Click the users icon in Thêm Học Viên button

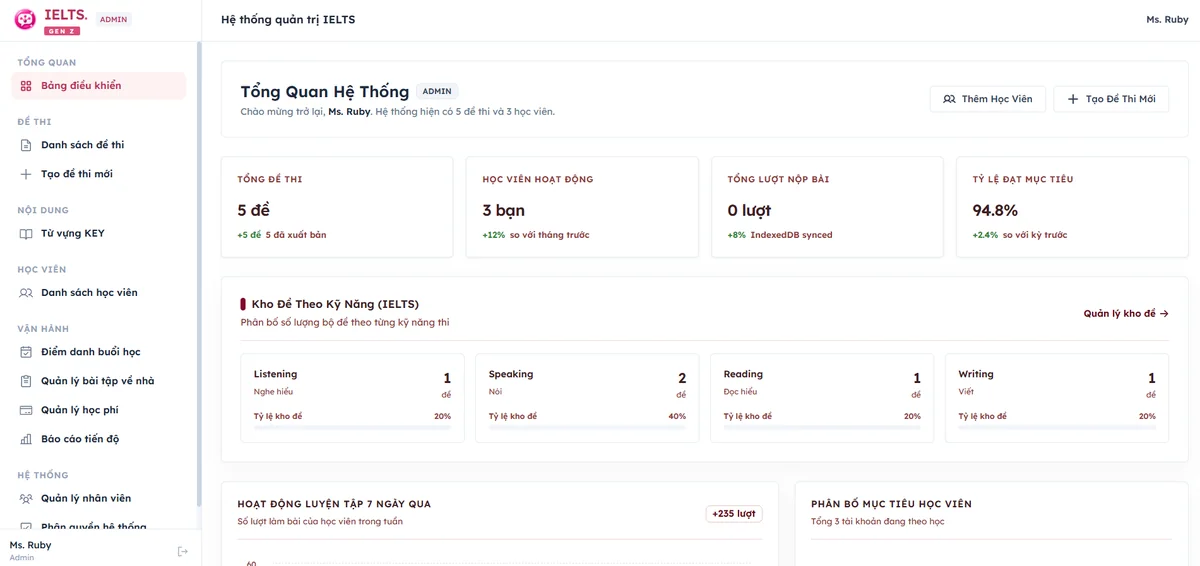click(x=949, y=99)
